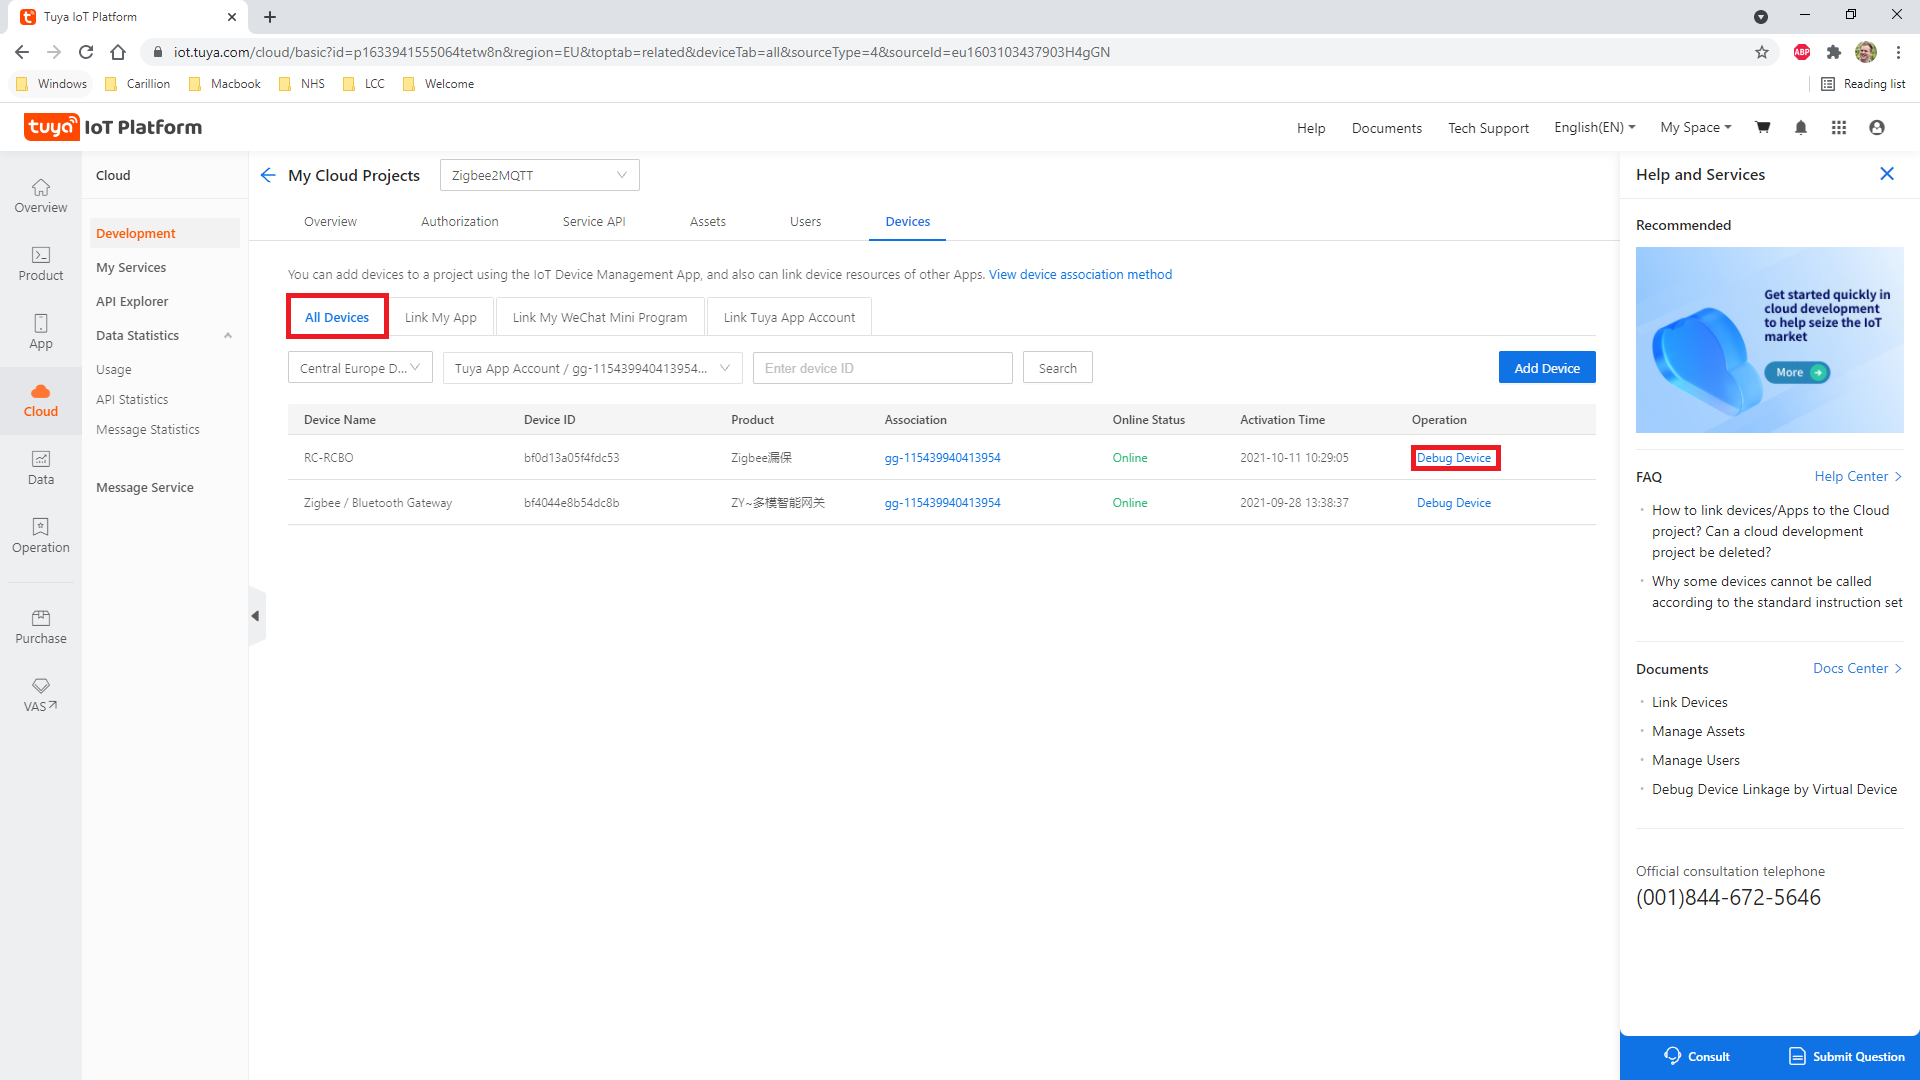Image resolution: width=1920 pixels, height=1080 pixels.
Task: Open the Data sidebar icon
Action: click(41, 468)
